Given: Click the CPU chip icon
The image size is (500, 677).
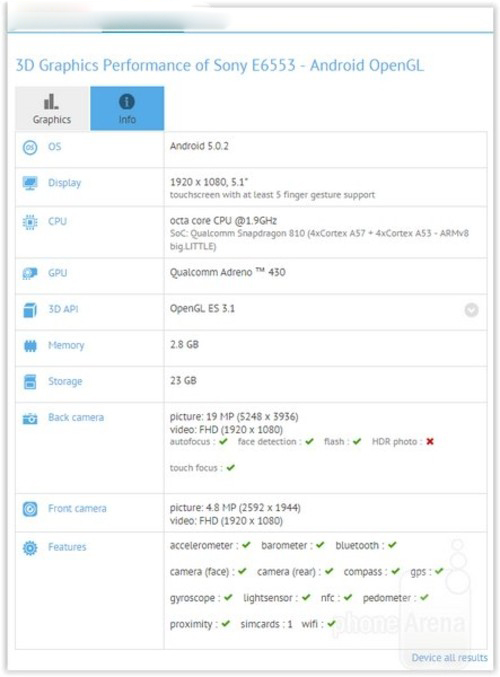Looking at the screenshot, I should tap(30, 222).
